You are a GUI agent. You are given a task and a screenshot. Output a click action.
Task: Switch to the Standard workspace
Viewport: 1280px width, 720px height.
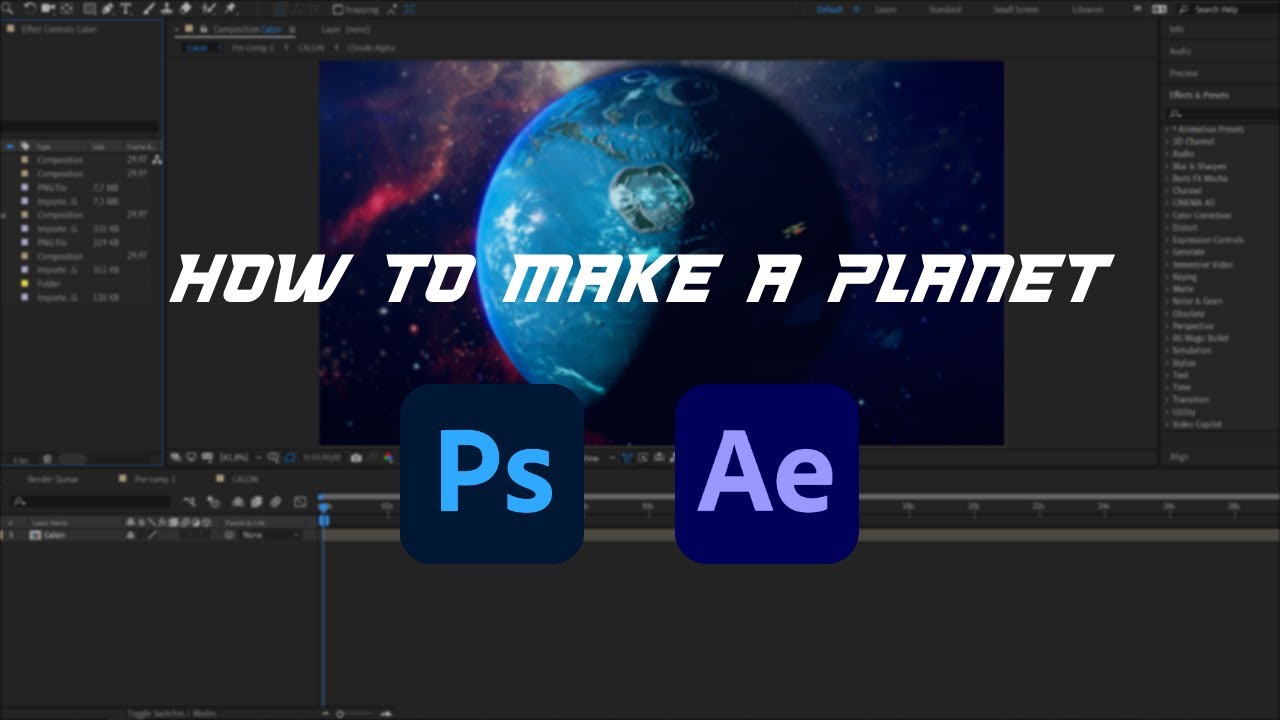[944, 9]
